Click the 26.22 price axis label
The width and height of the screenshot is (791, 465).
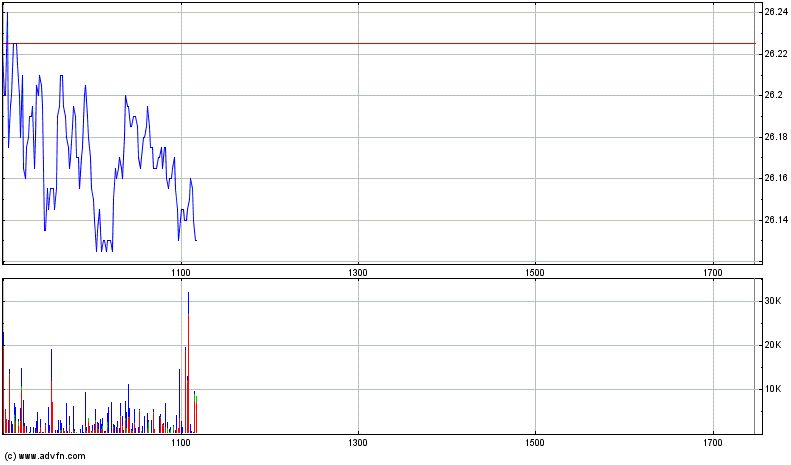point(775,54)
